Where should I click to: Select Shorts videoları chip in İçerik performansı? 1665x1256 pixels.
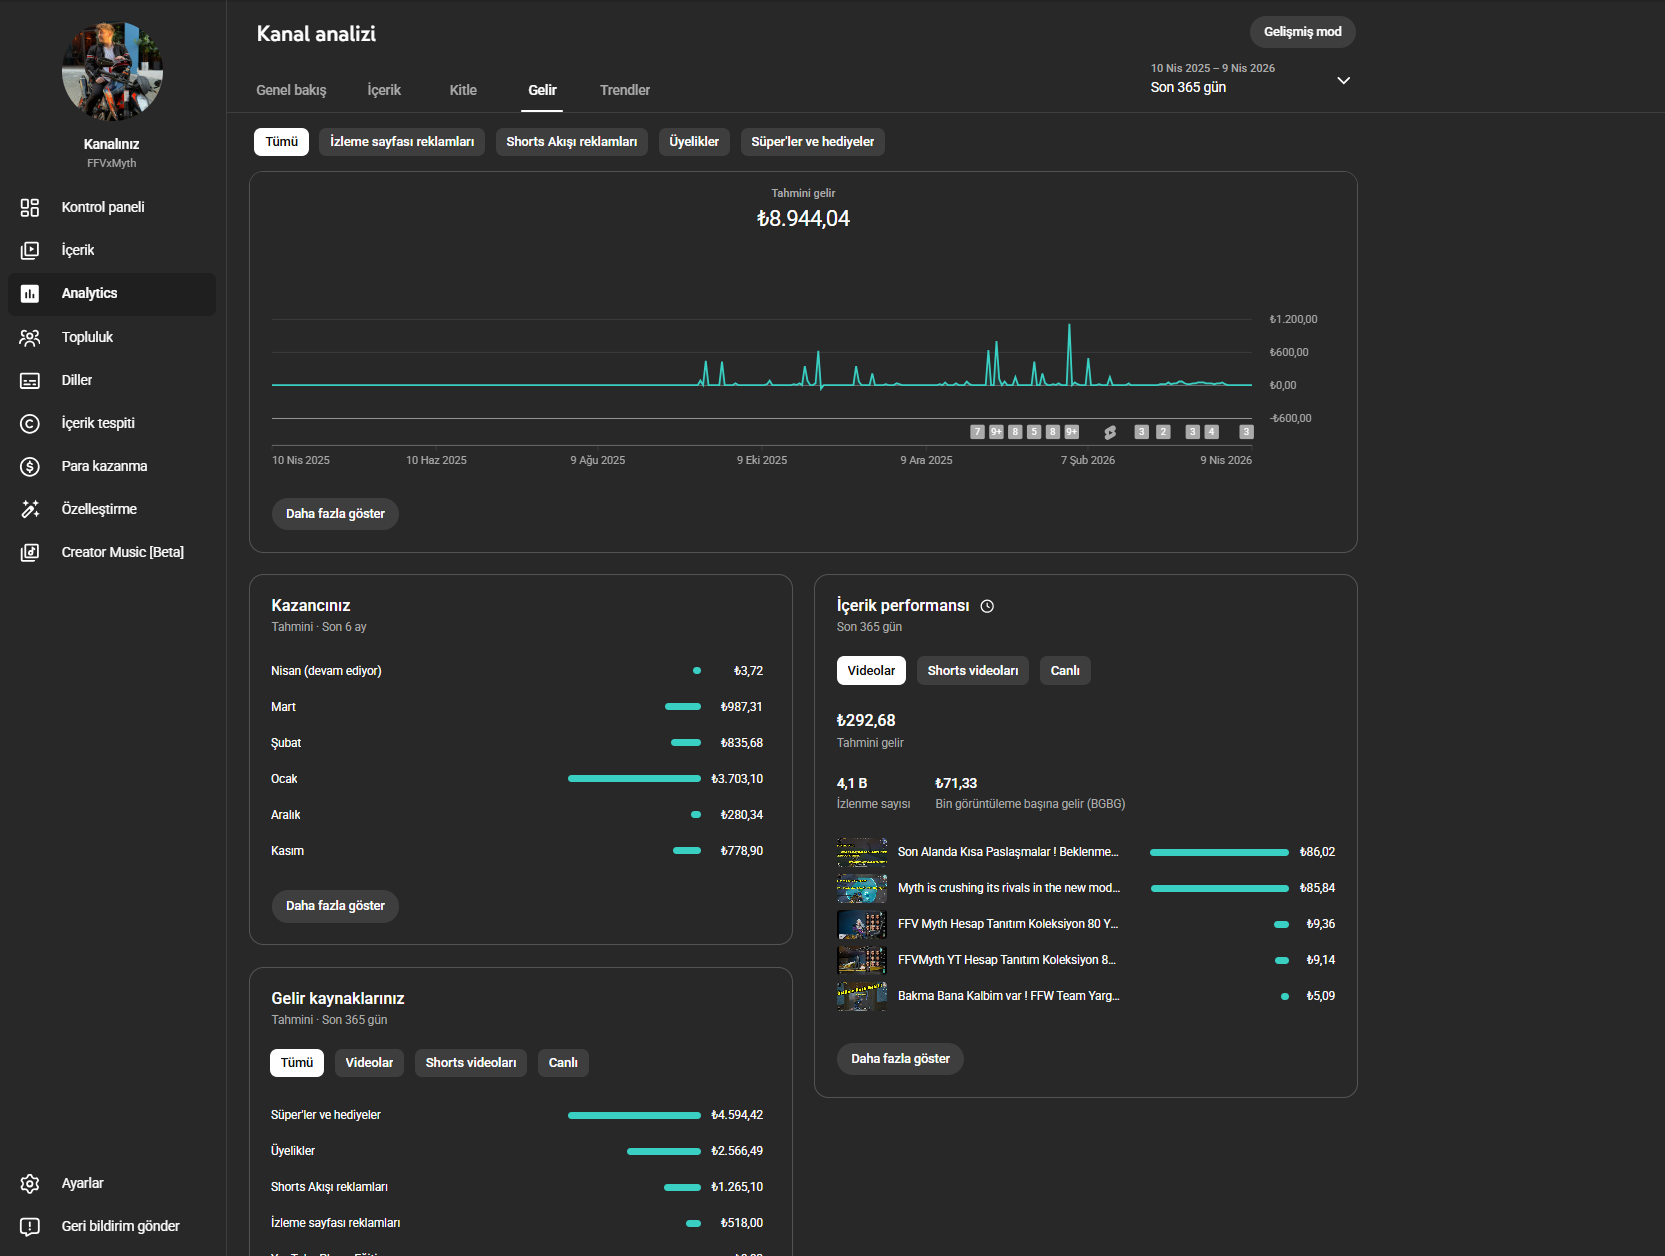pos(973,671)
